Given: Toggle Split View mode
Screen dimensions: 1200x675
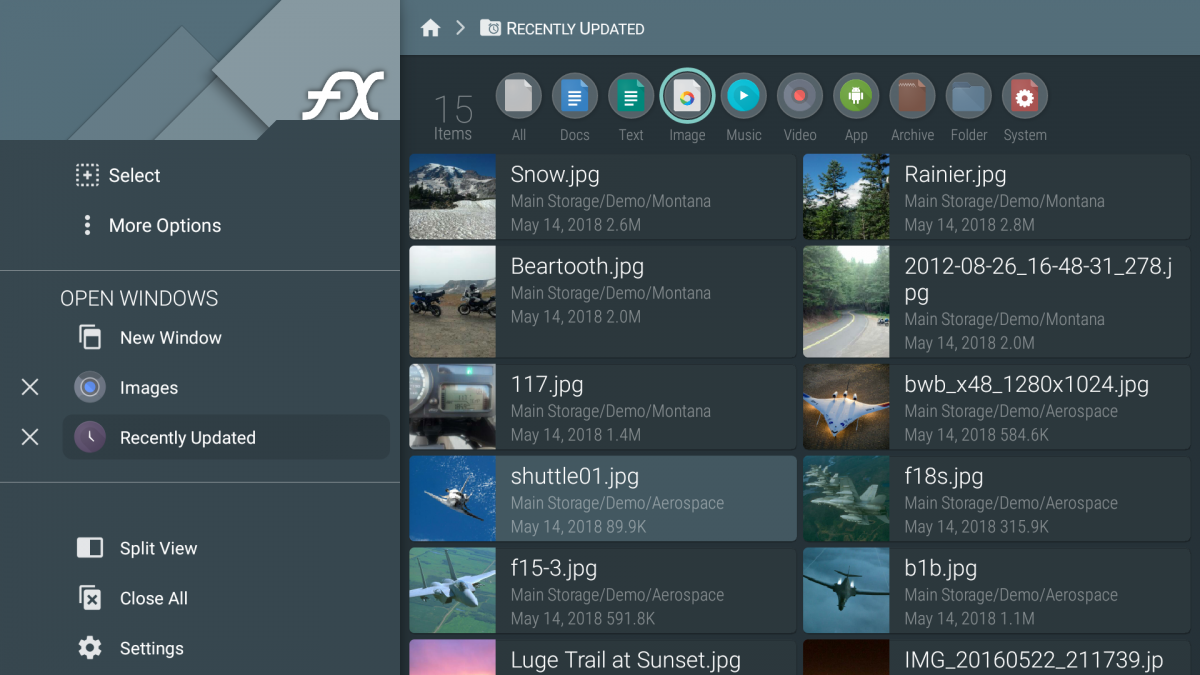Looking at the screenshot, I should point(136,548).
